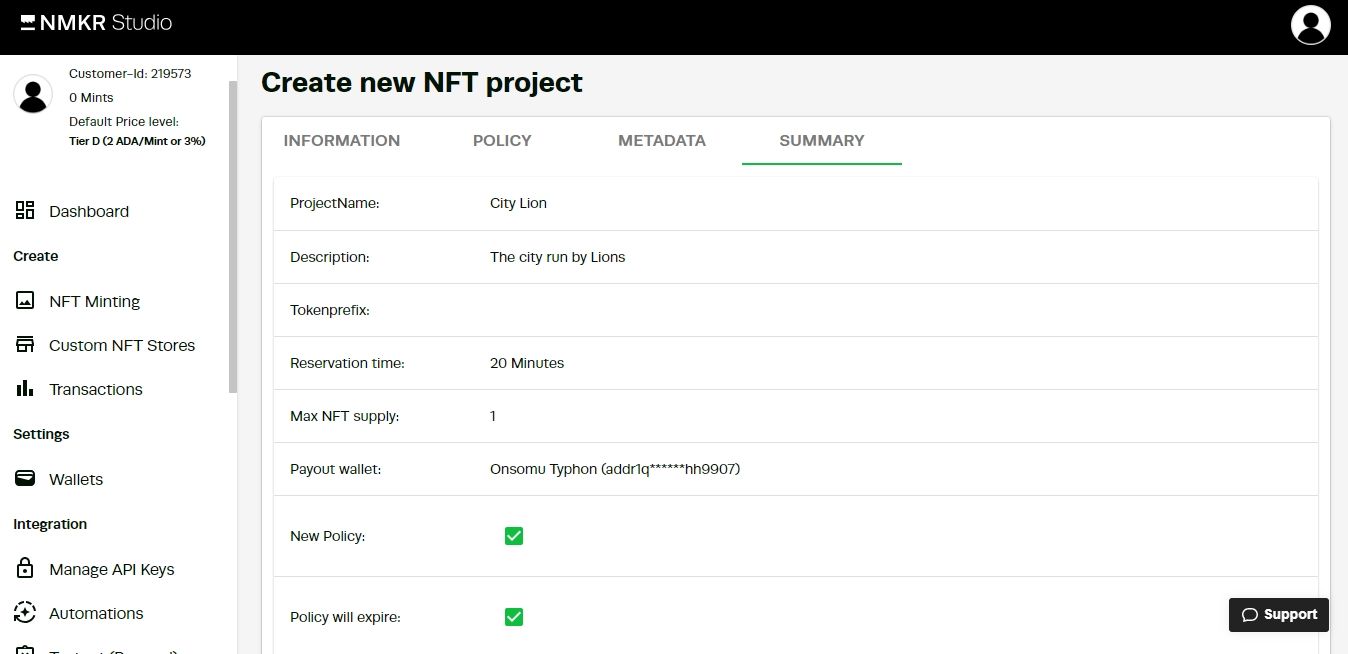Image resolution: width=1348 pixels, height=654 pixels.
Task: Click the Wallets card icon
Action: click(x=25, y=479)
